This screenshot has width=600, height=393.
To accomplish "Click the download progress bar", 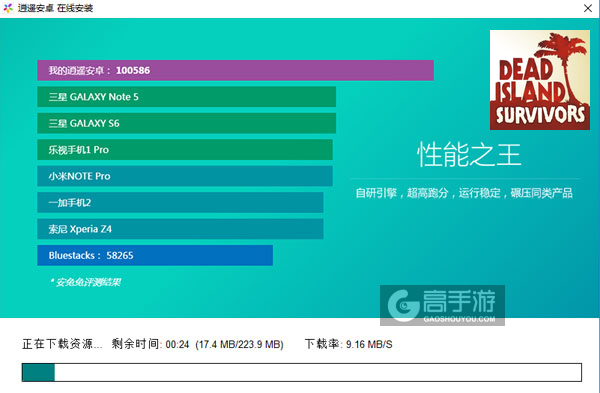I will tap(302, 372).
